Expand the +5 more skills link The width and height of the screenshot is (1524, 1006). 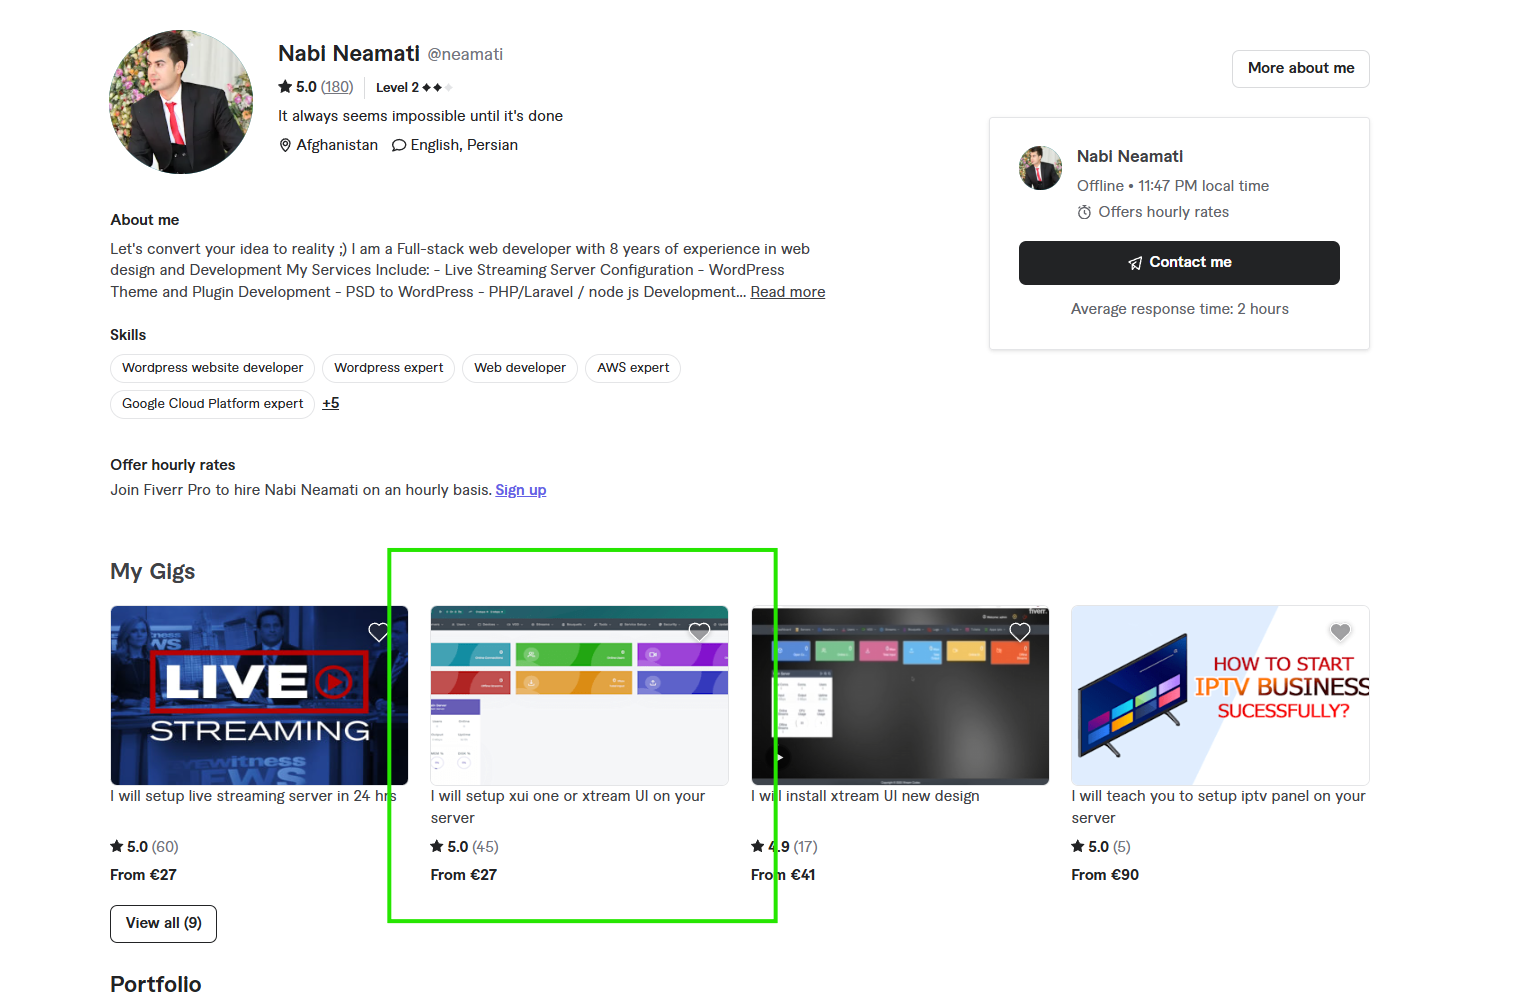click(331, 403)
